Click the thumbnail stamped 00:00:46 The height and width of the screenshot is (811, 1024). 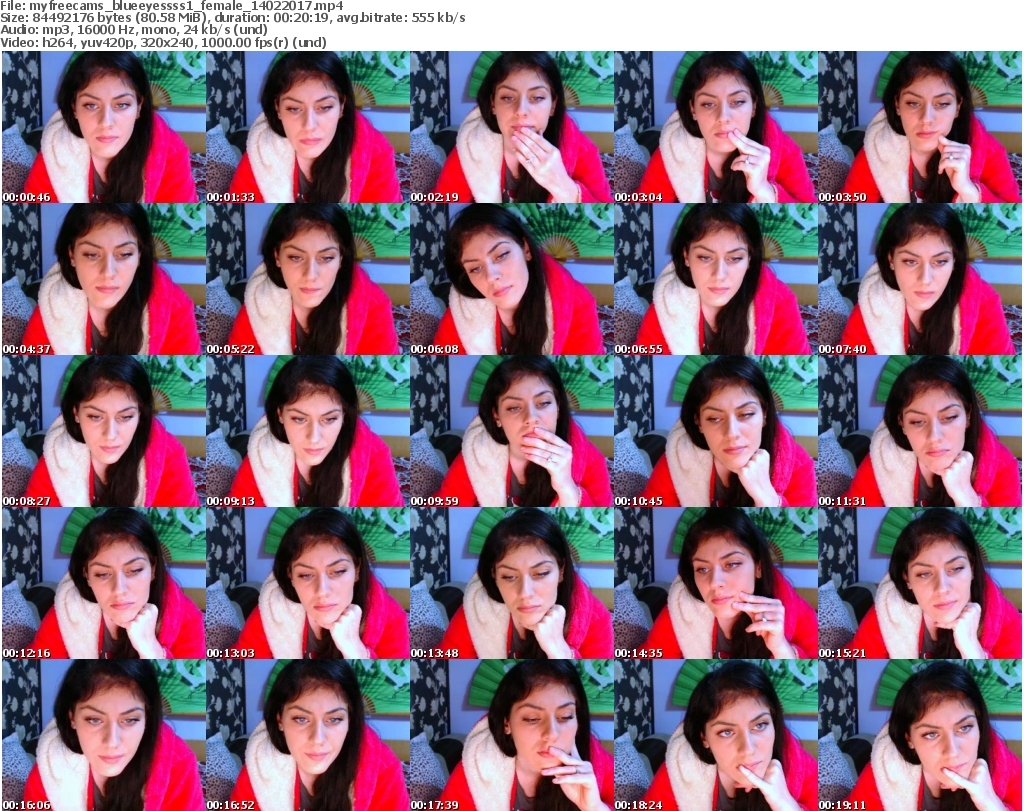point(103,127)
